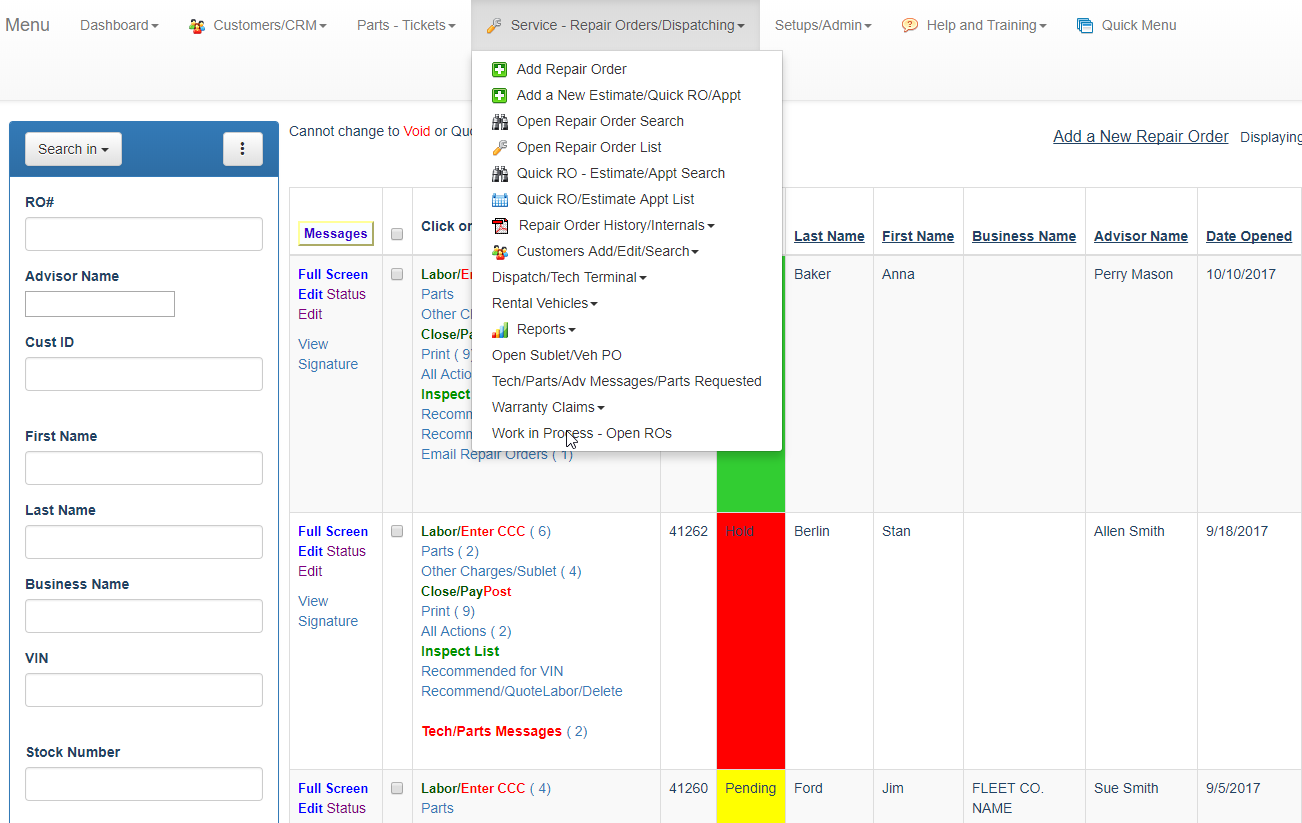Screen dimensions: 1302x823
Task: Choose Open Repair Order List entry
Action: click(x=589, y=147)
